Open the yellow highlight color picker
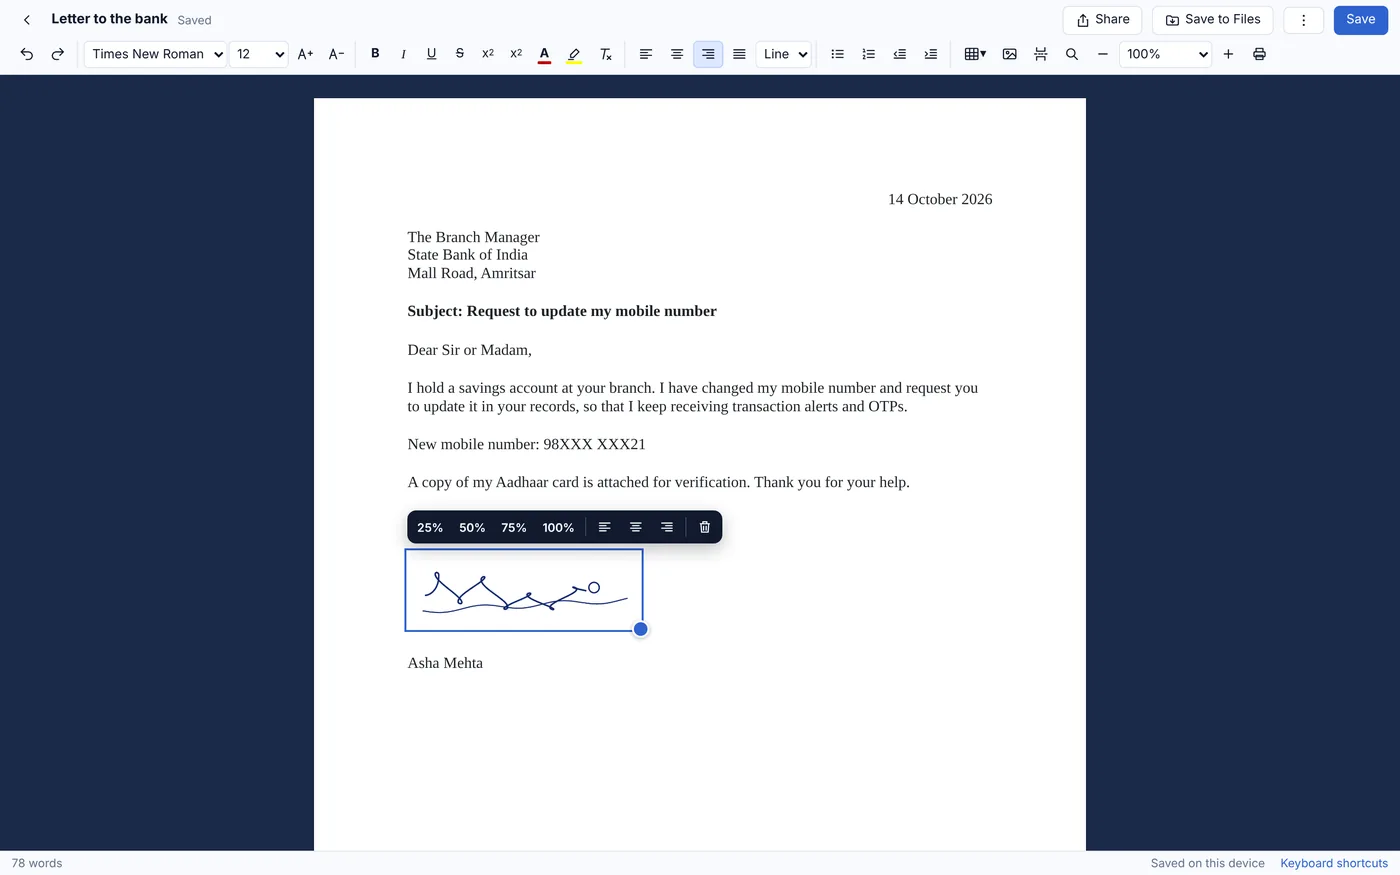The image size is (1400, 875). tap(574, 54)
